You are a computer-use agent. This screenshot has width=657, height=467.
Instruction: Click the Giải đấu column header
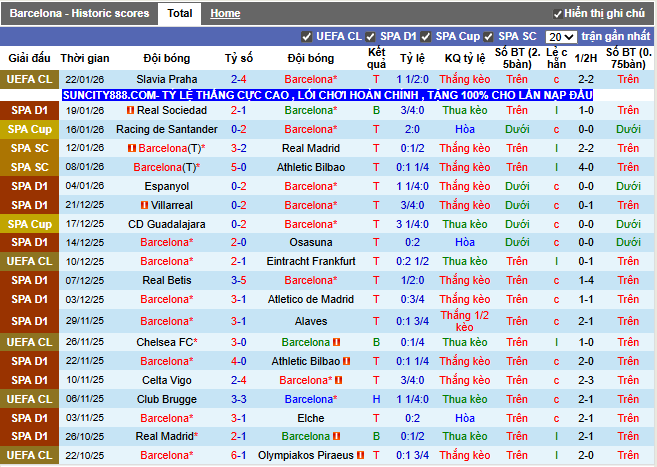tap(29, 58)
